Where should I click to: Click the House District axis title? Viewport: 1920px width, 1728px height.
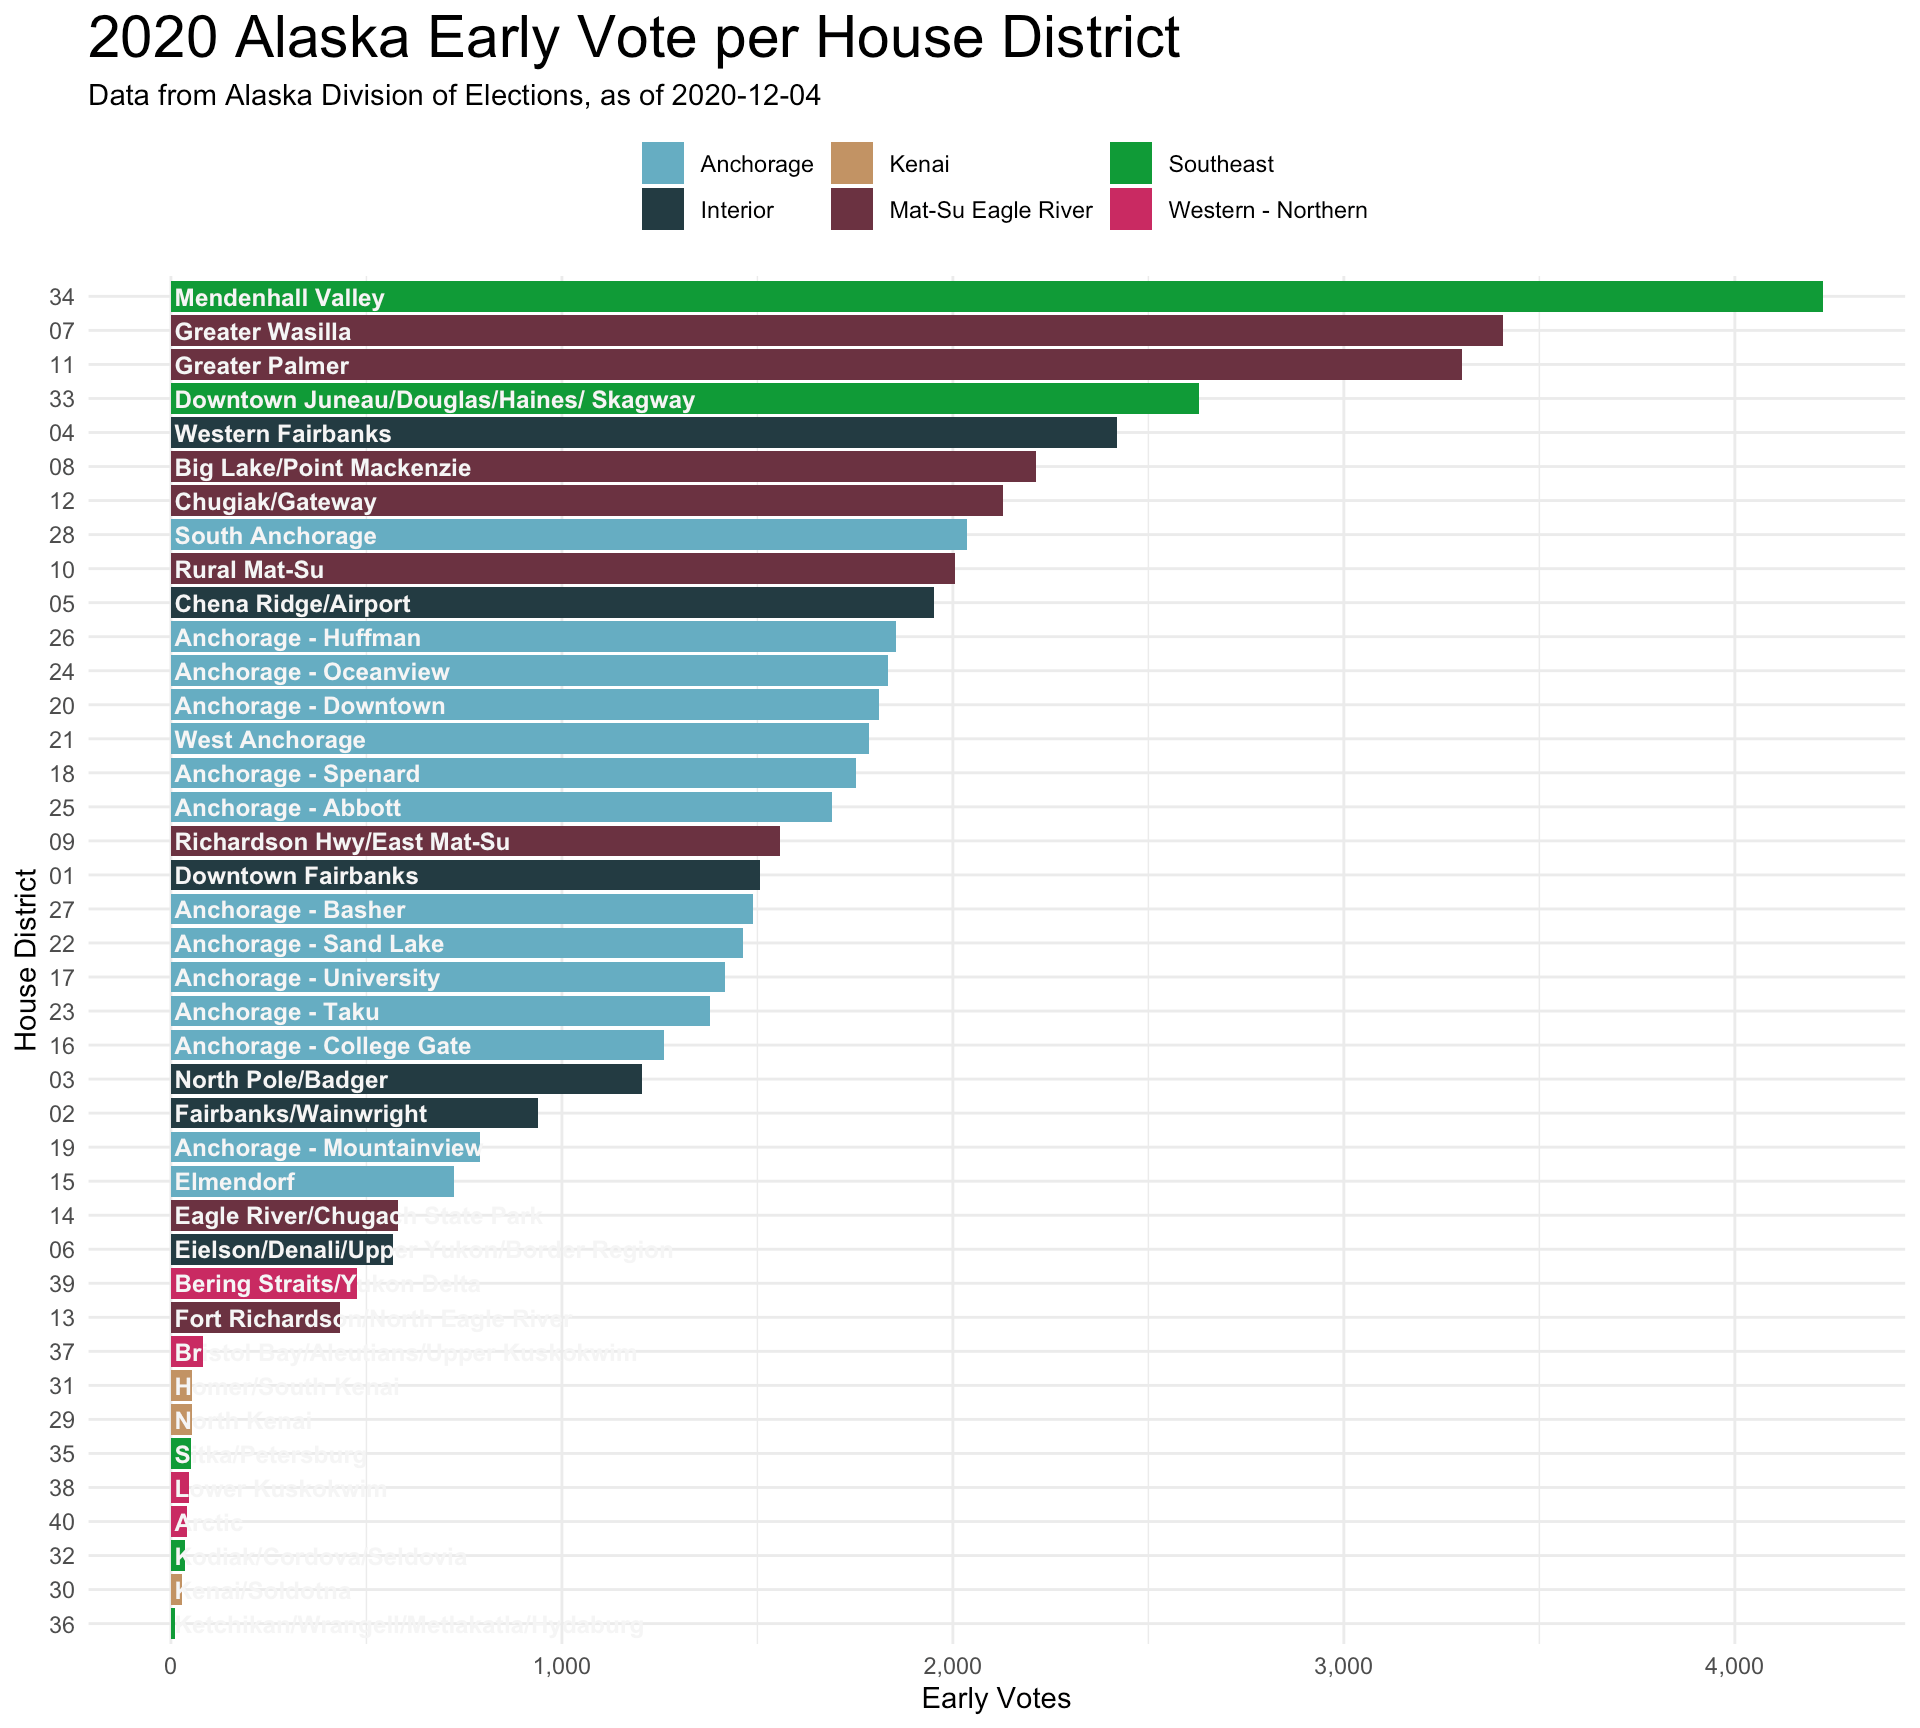[x=27, y=959]
